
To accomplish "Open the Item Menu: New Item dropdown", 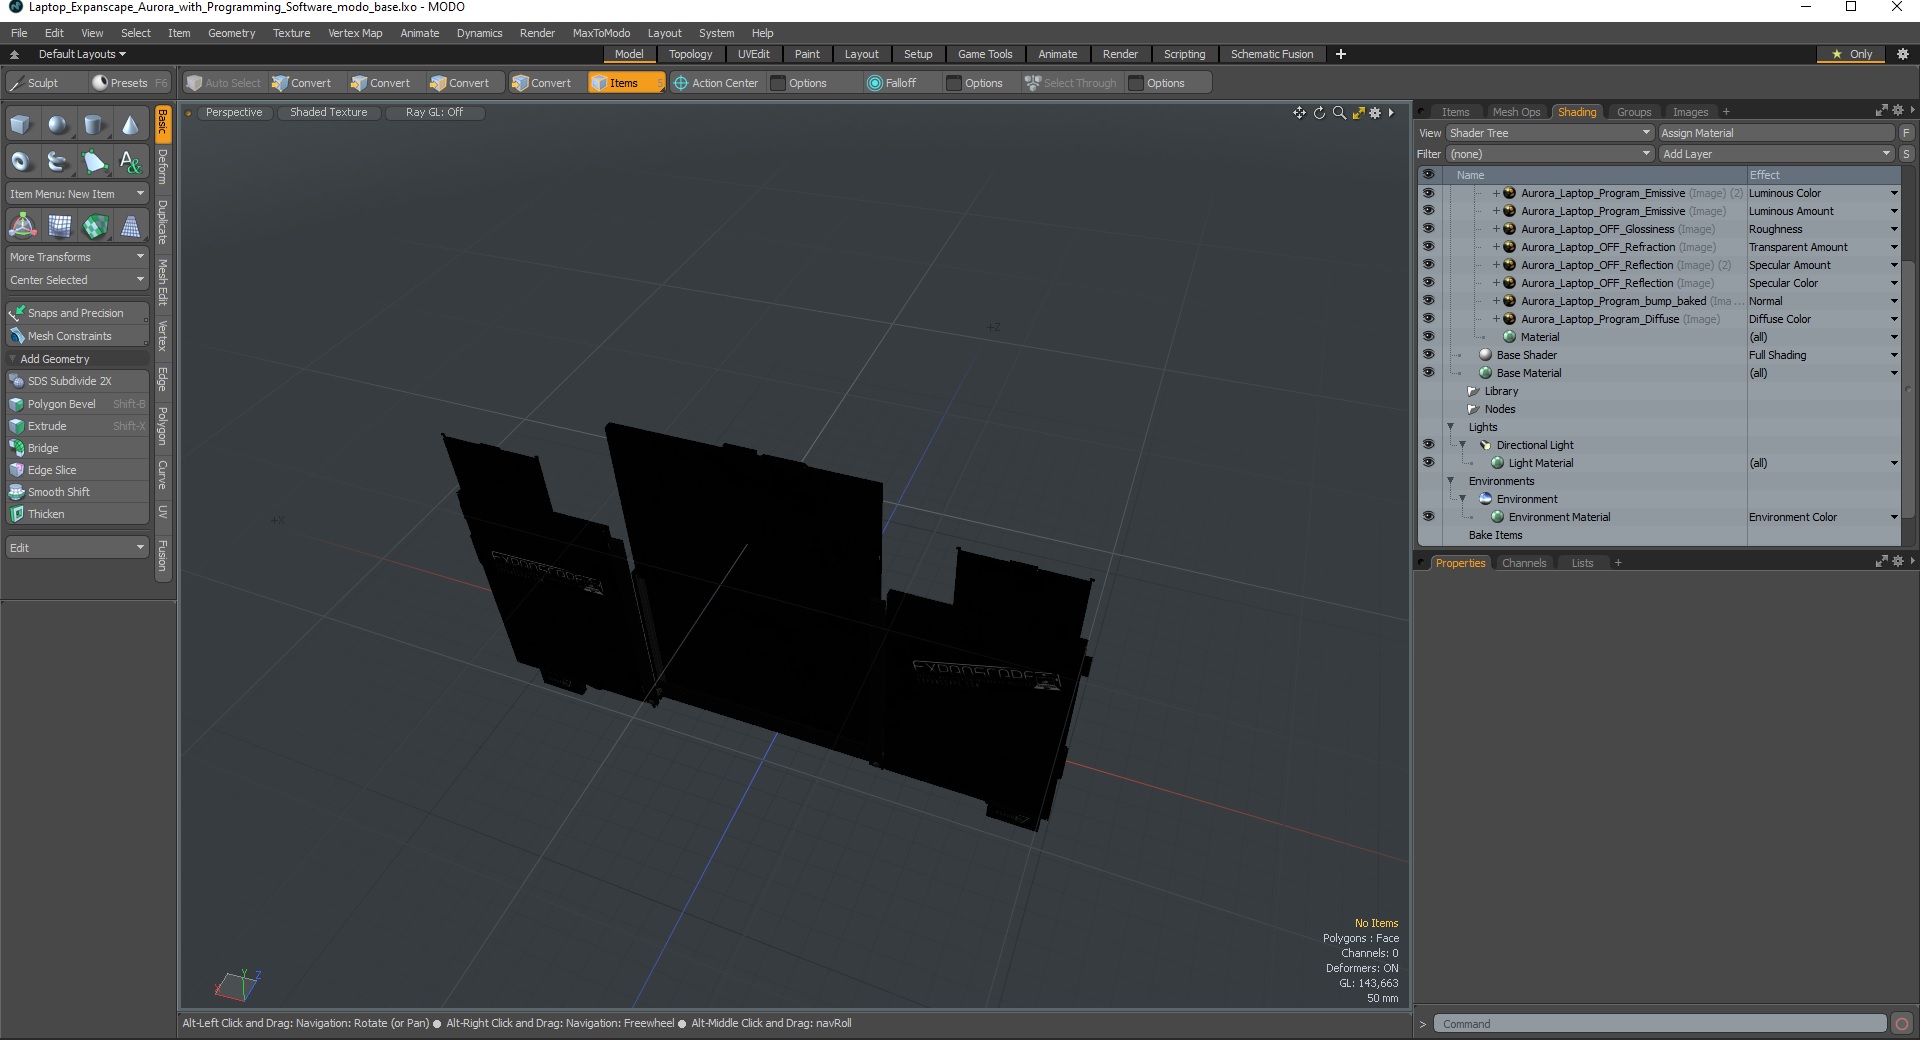I will (77, 194).
